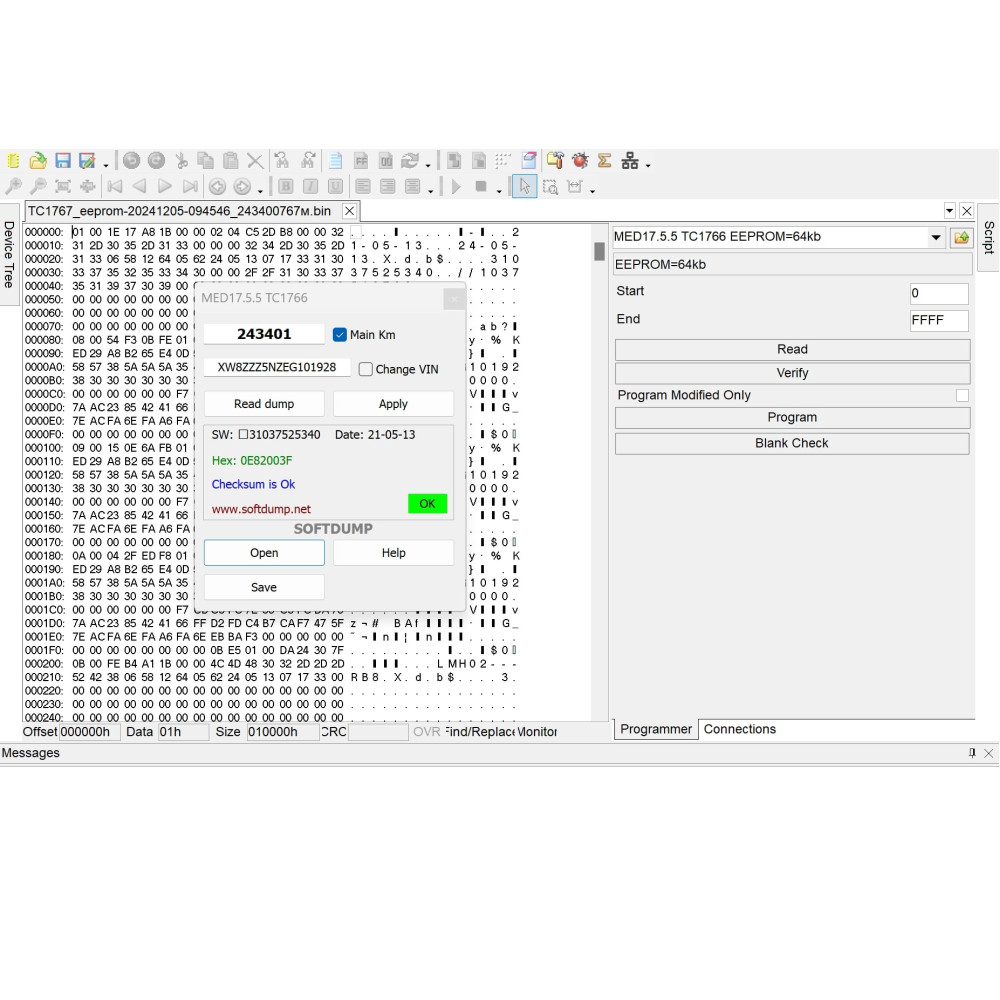The height and width of the screenshot is (1000, 1000).
Task: Open the dropdown arrow beside Save As icon
Action: pyautogui.click(x=106, y=166)
